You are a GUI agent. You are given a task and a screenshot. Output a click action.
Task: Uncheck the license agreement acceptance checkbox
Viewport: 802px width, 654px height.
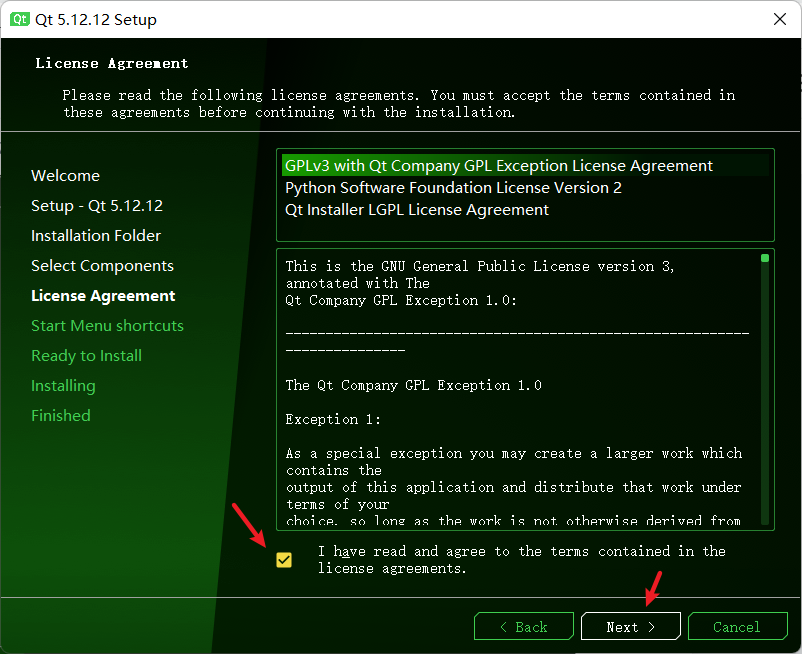pos(284,560)
